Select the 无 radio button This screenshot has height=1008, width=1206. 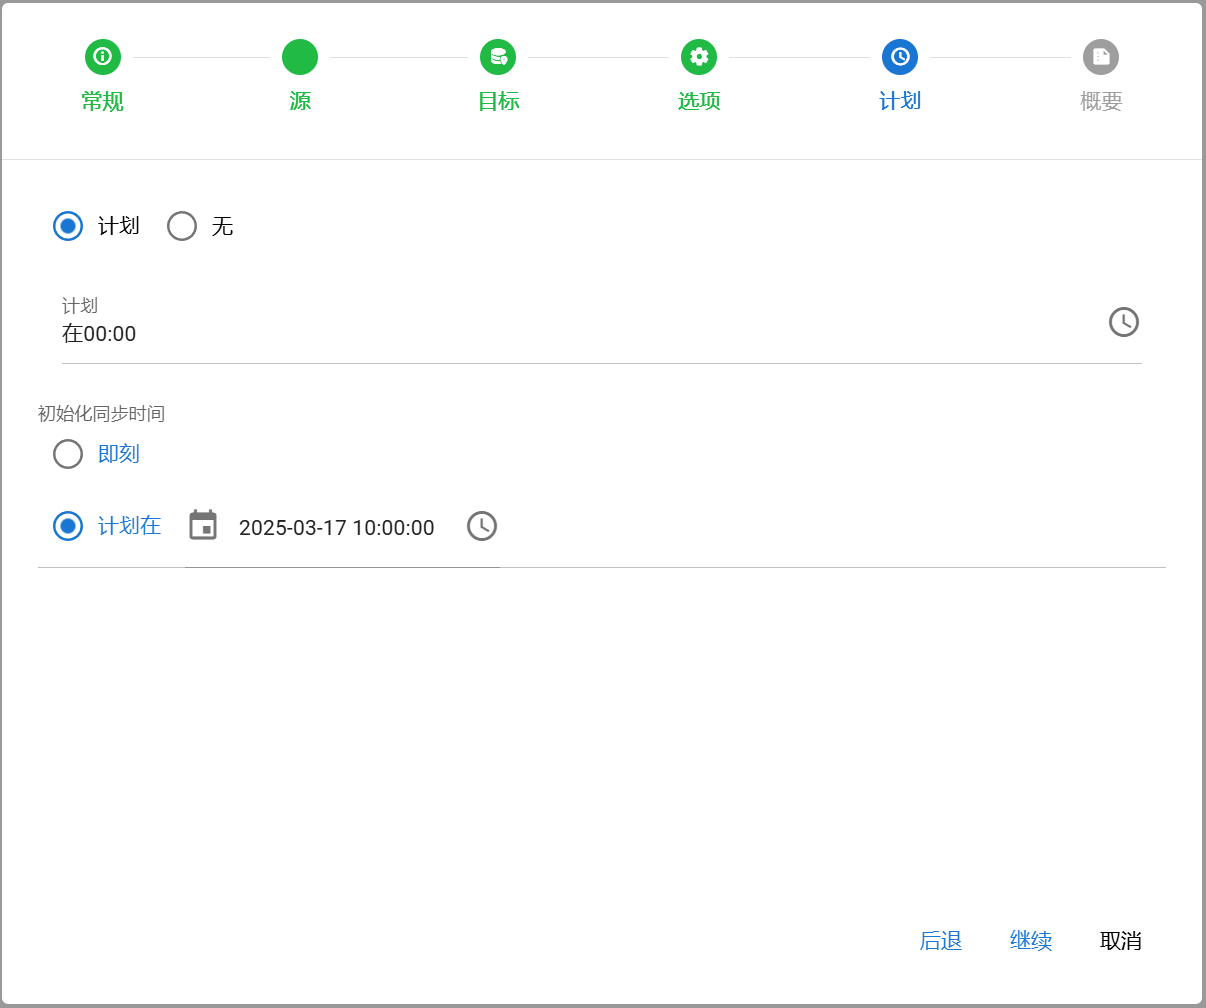point(182,226)
